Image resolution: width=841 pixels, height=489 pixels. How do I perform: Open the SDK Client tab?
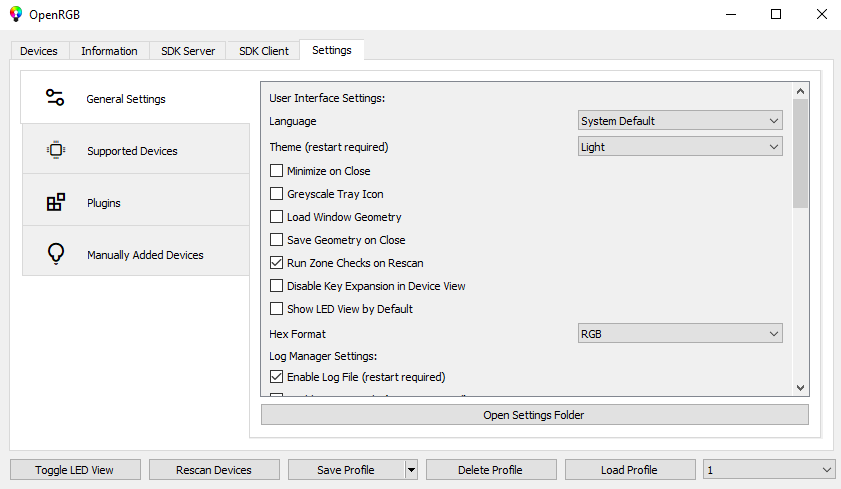point(264,51)
